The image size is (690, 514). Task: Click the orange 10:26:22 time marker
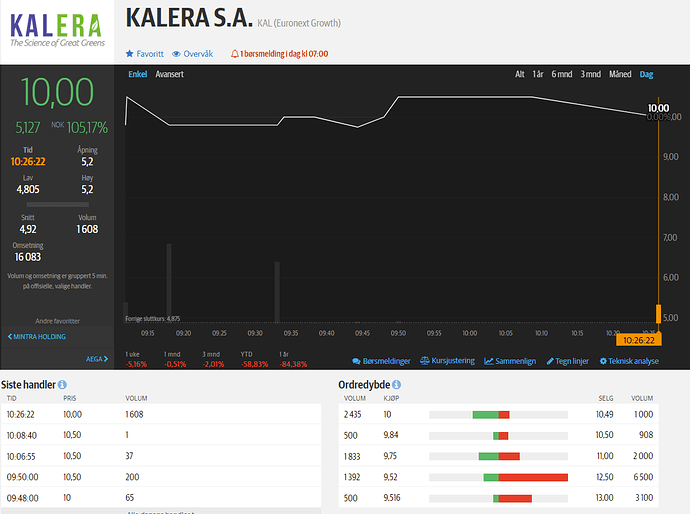639,340
